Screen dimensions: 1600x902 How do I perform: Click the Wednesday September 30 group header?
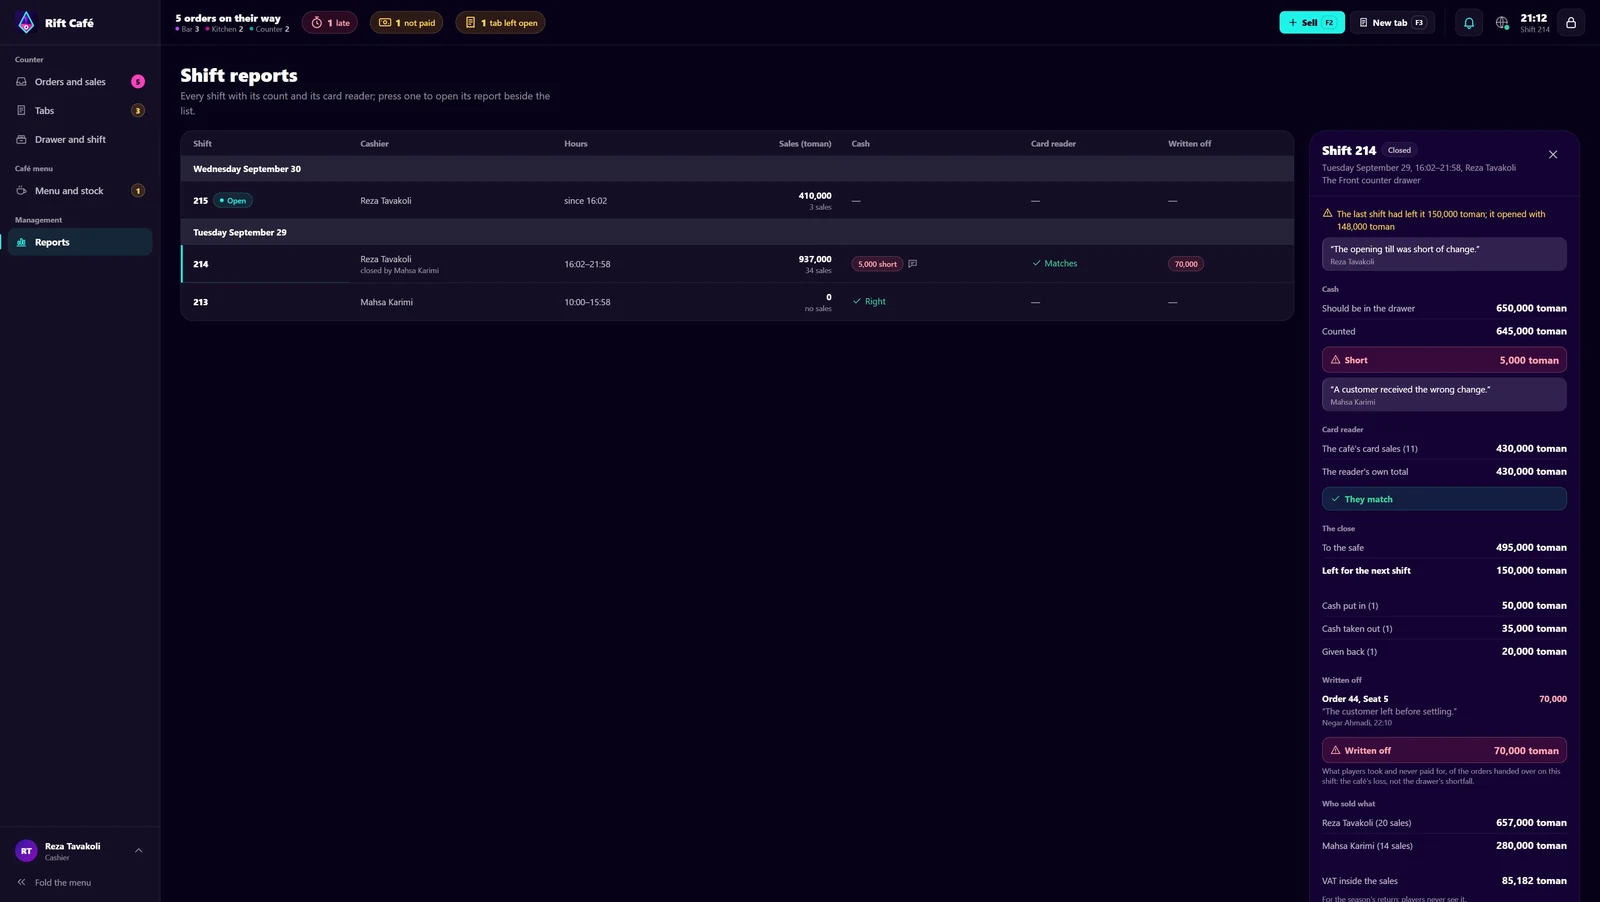point(737,169)
